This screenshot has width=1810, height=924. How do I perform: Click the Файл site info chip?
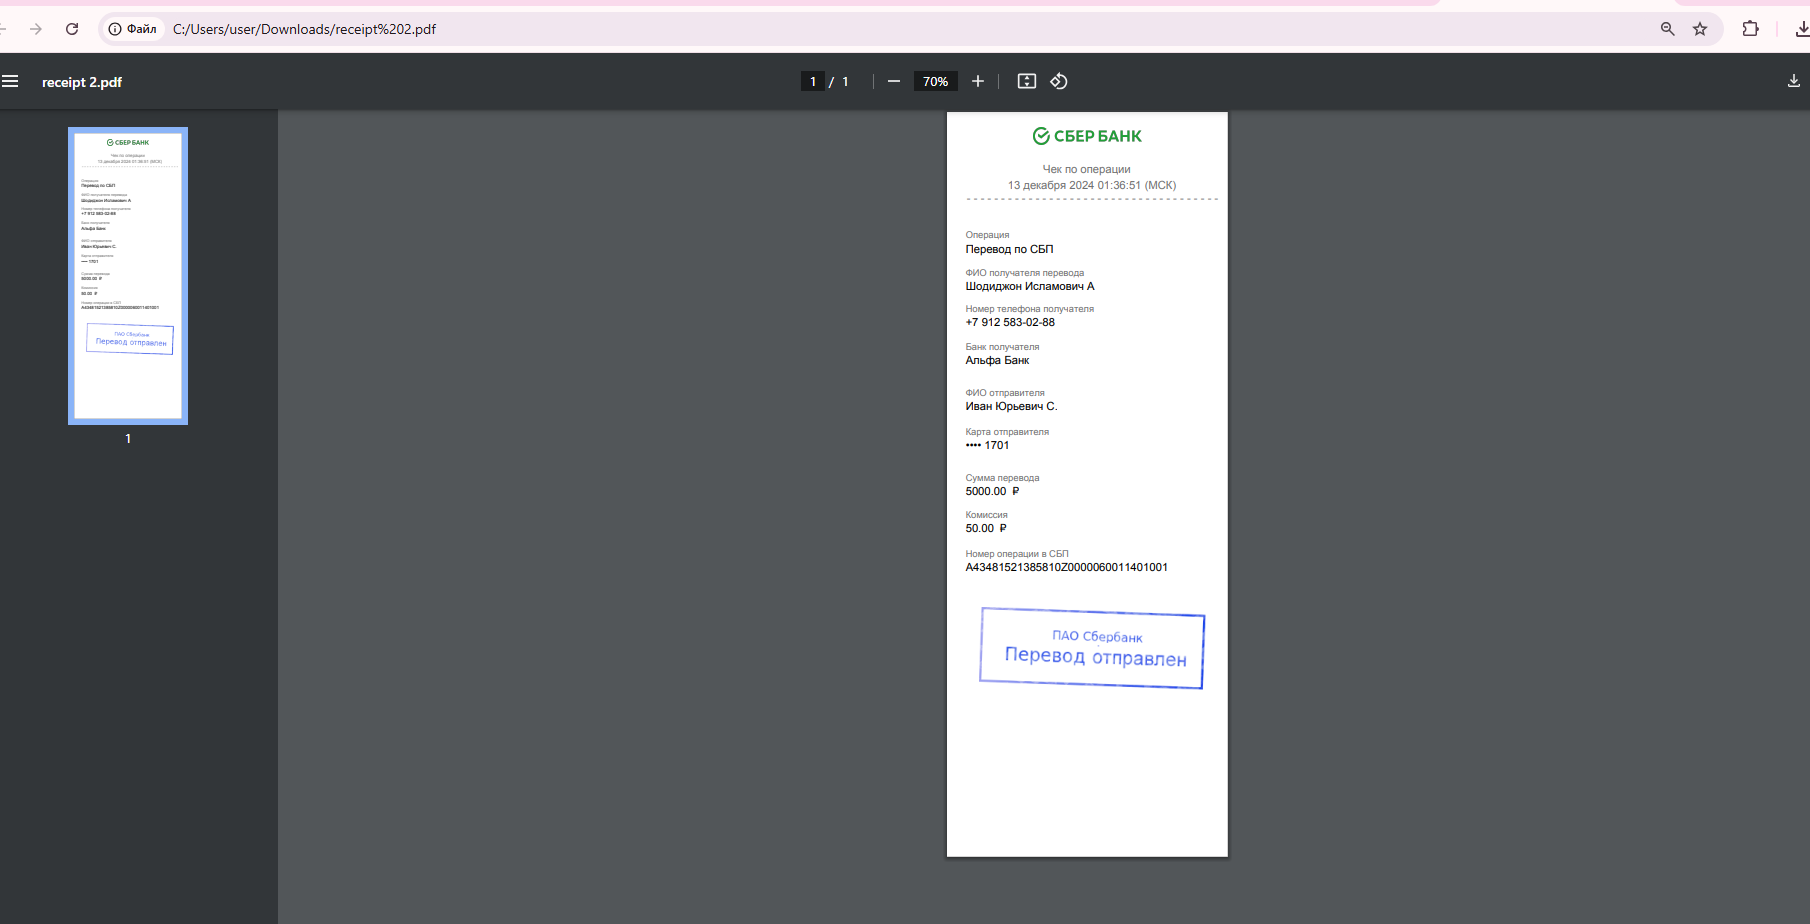[133, 29]
